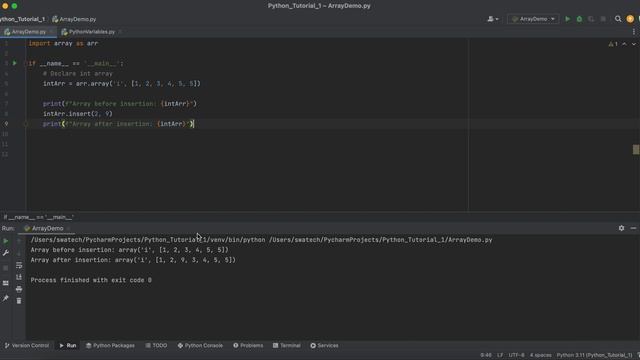The image size is (640, 360).
Task: Clear console output with the trash icon
Action: (19, 301)
